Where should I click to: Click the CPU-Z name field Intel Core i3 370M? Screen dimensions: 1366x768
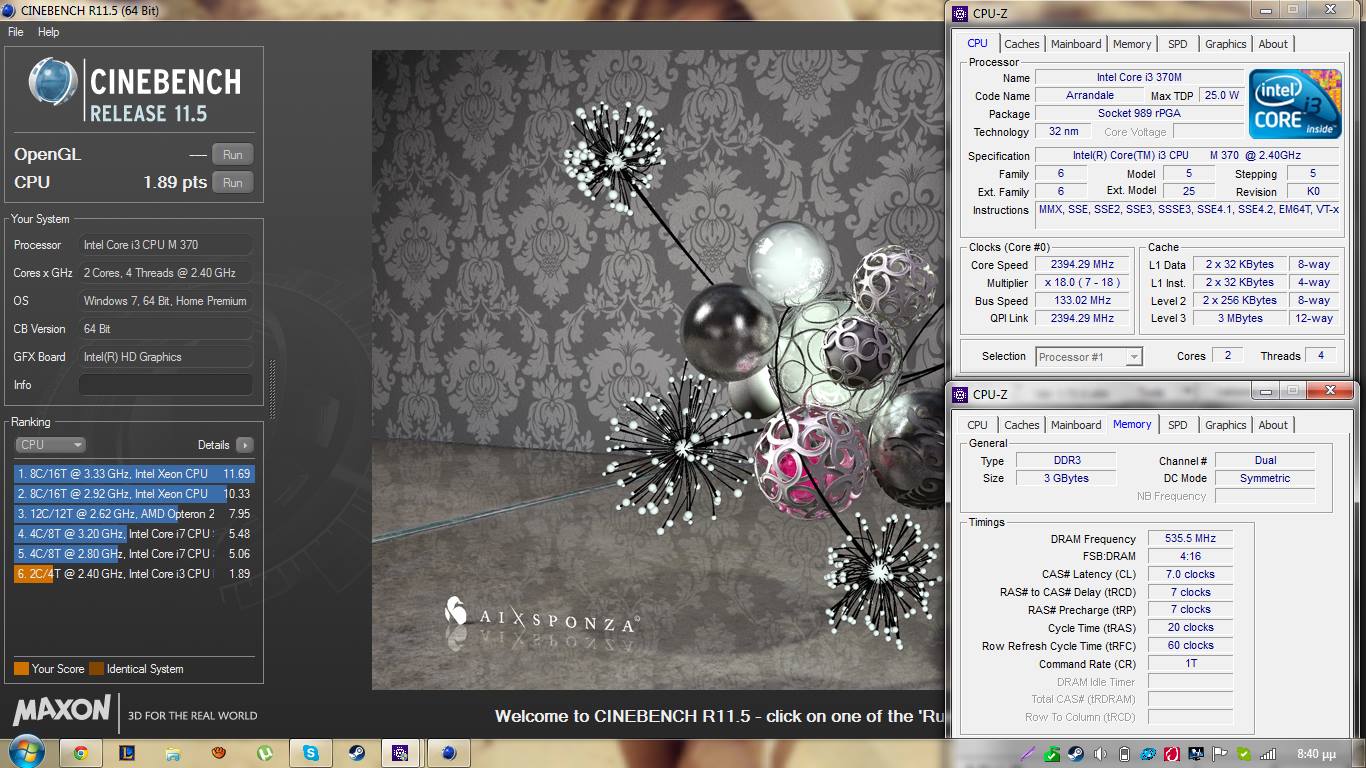tap(1139, 78)
